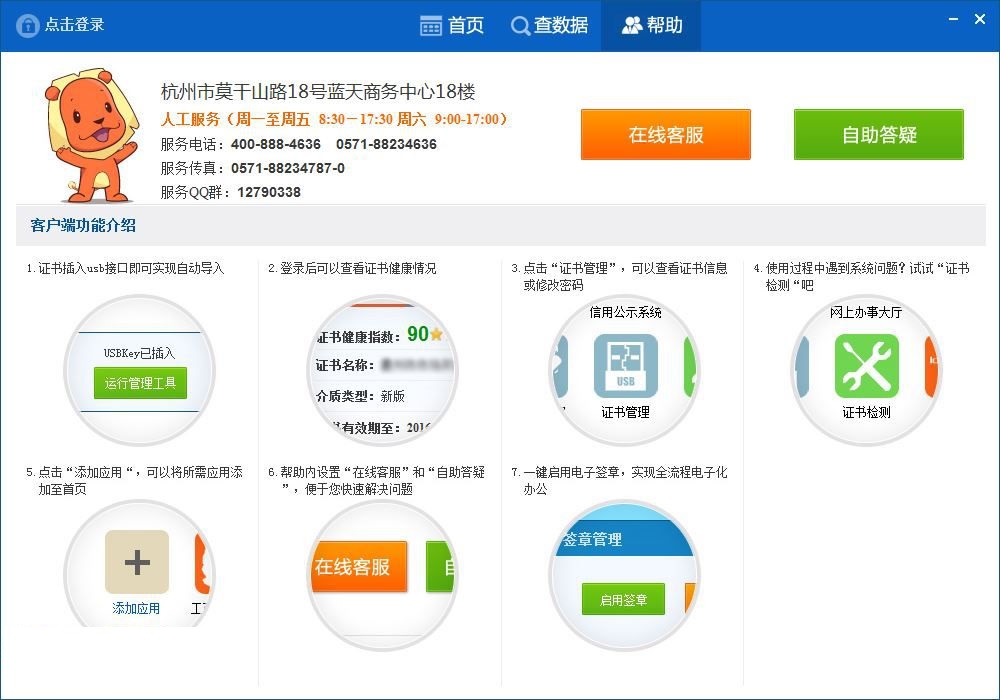The width and height of the screenshot is (1000, 700).
Task: Click 在线客服 button in feature six
Action: pyautogui.click(x=358, y=565)
